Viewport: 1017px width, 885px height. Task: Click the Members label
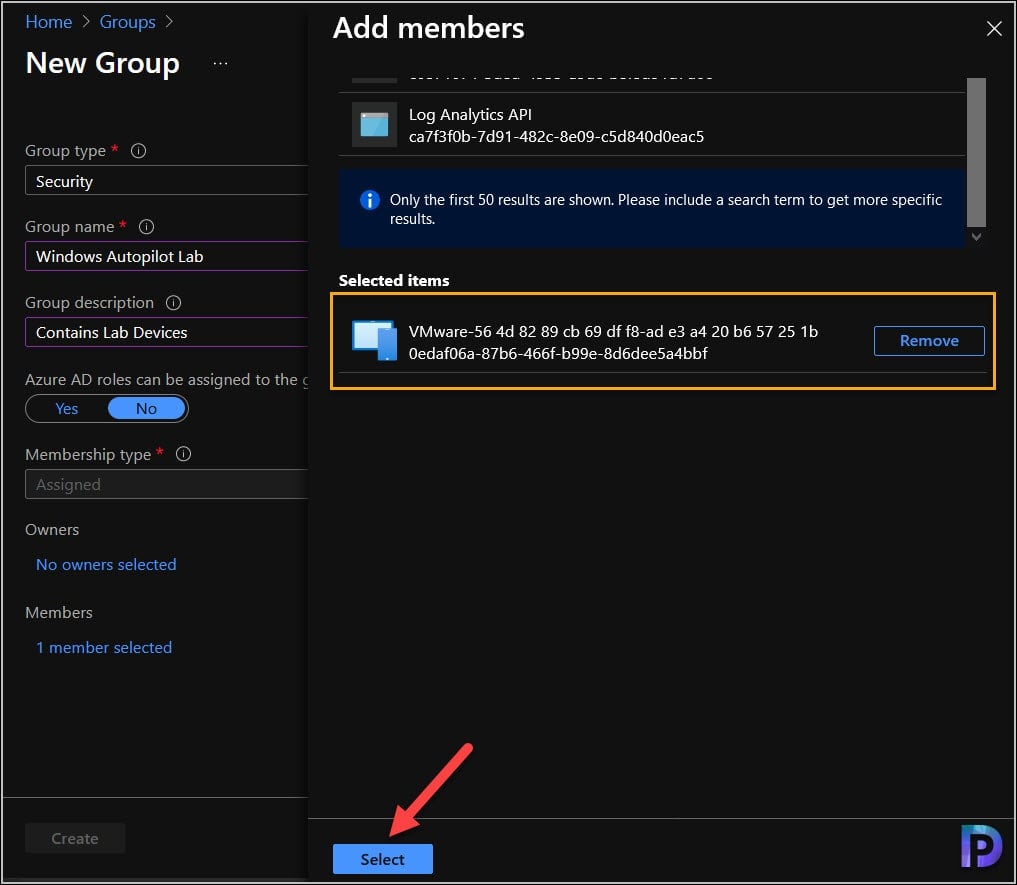(x=59, y=612)
